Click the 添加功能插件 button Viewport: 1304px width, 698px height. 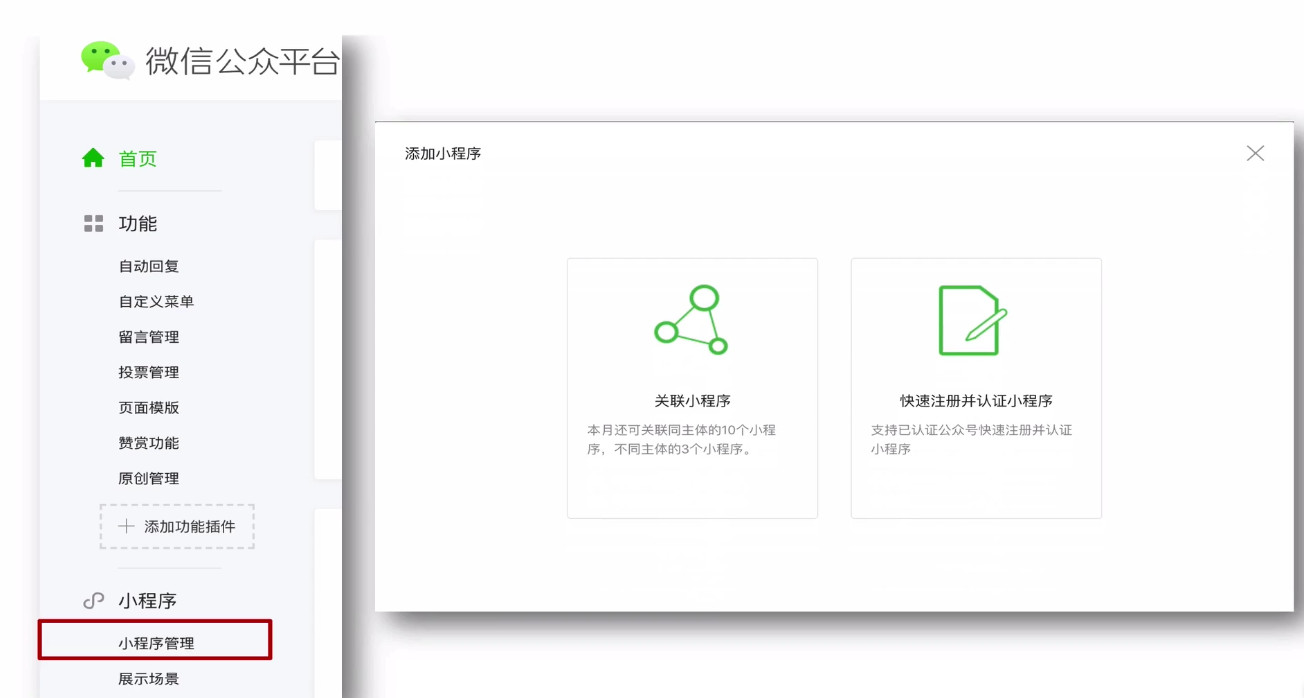pos(177,527)
